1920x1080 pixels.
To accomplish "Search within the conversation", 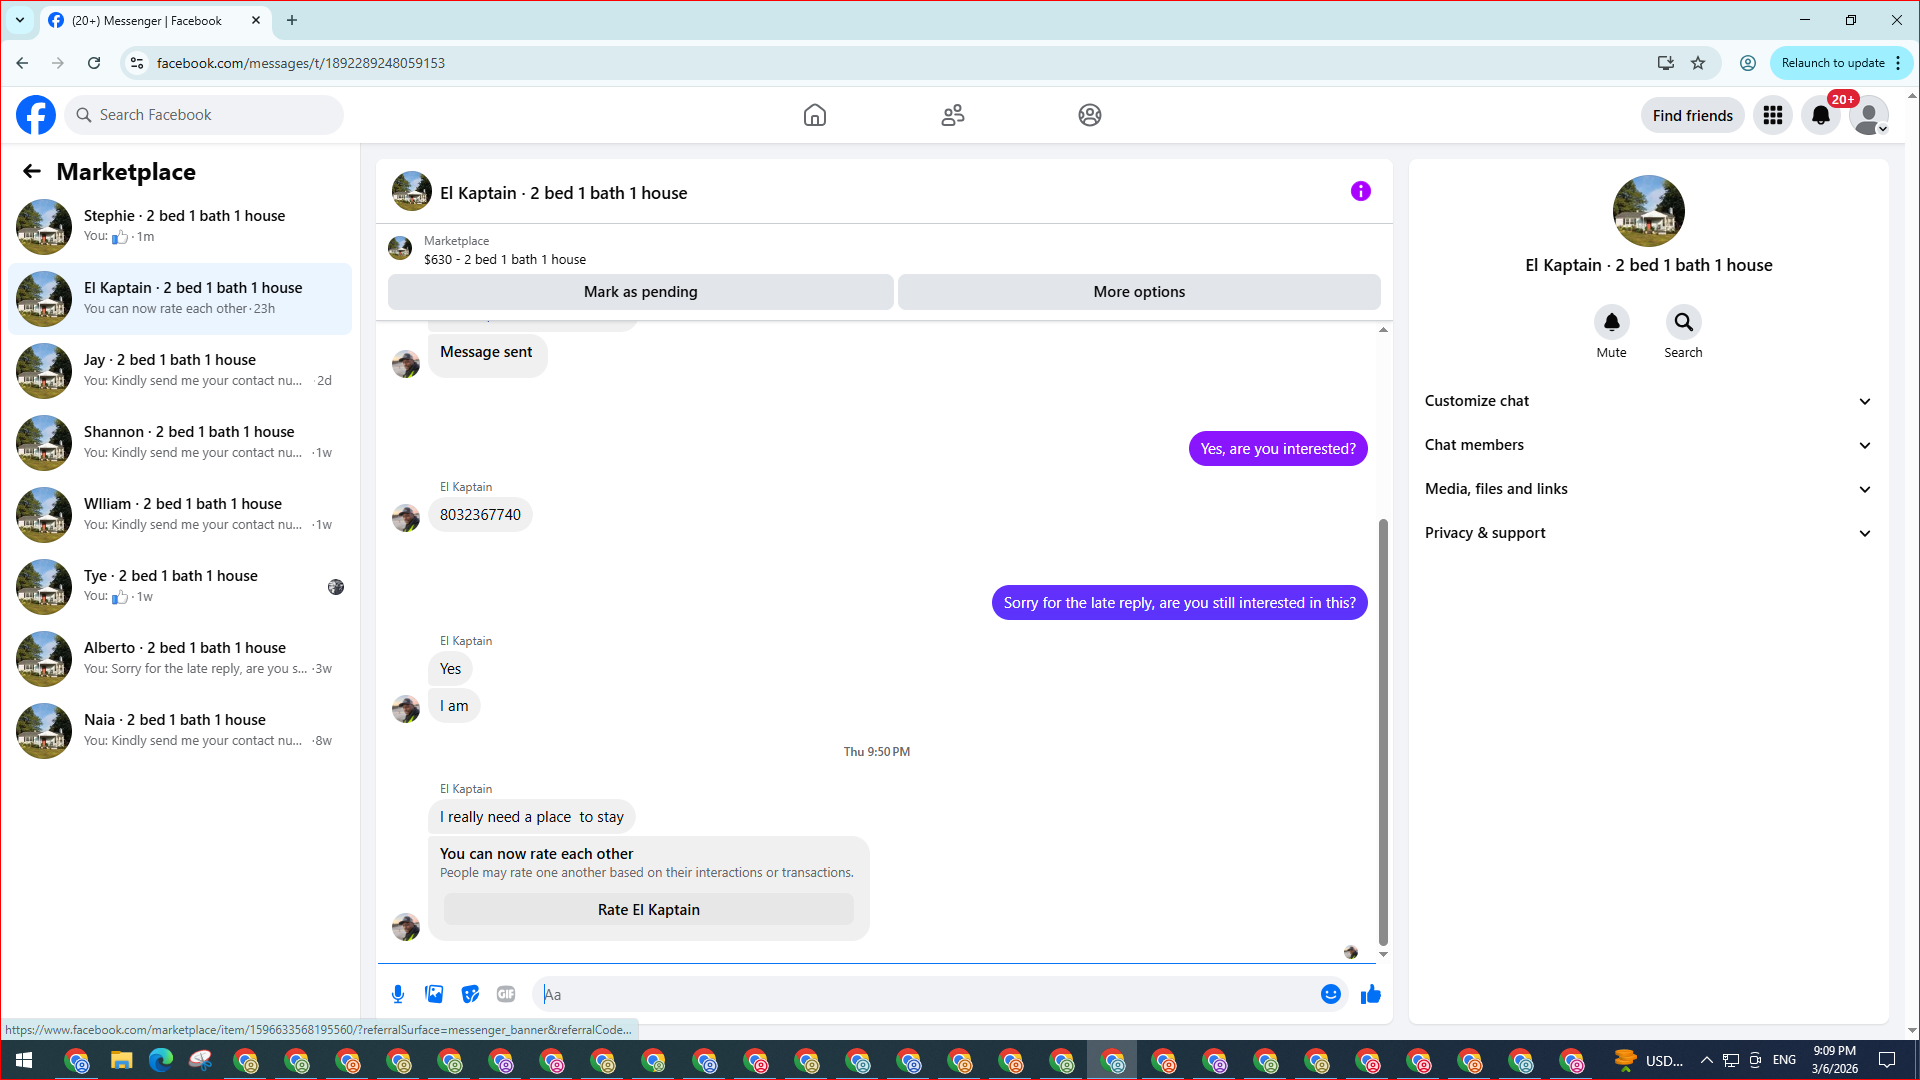I will tap(1683, 323).
